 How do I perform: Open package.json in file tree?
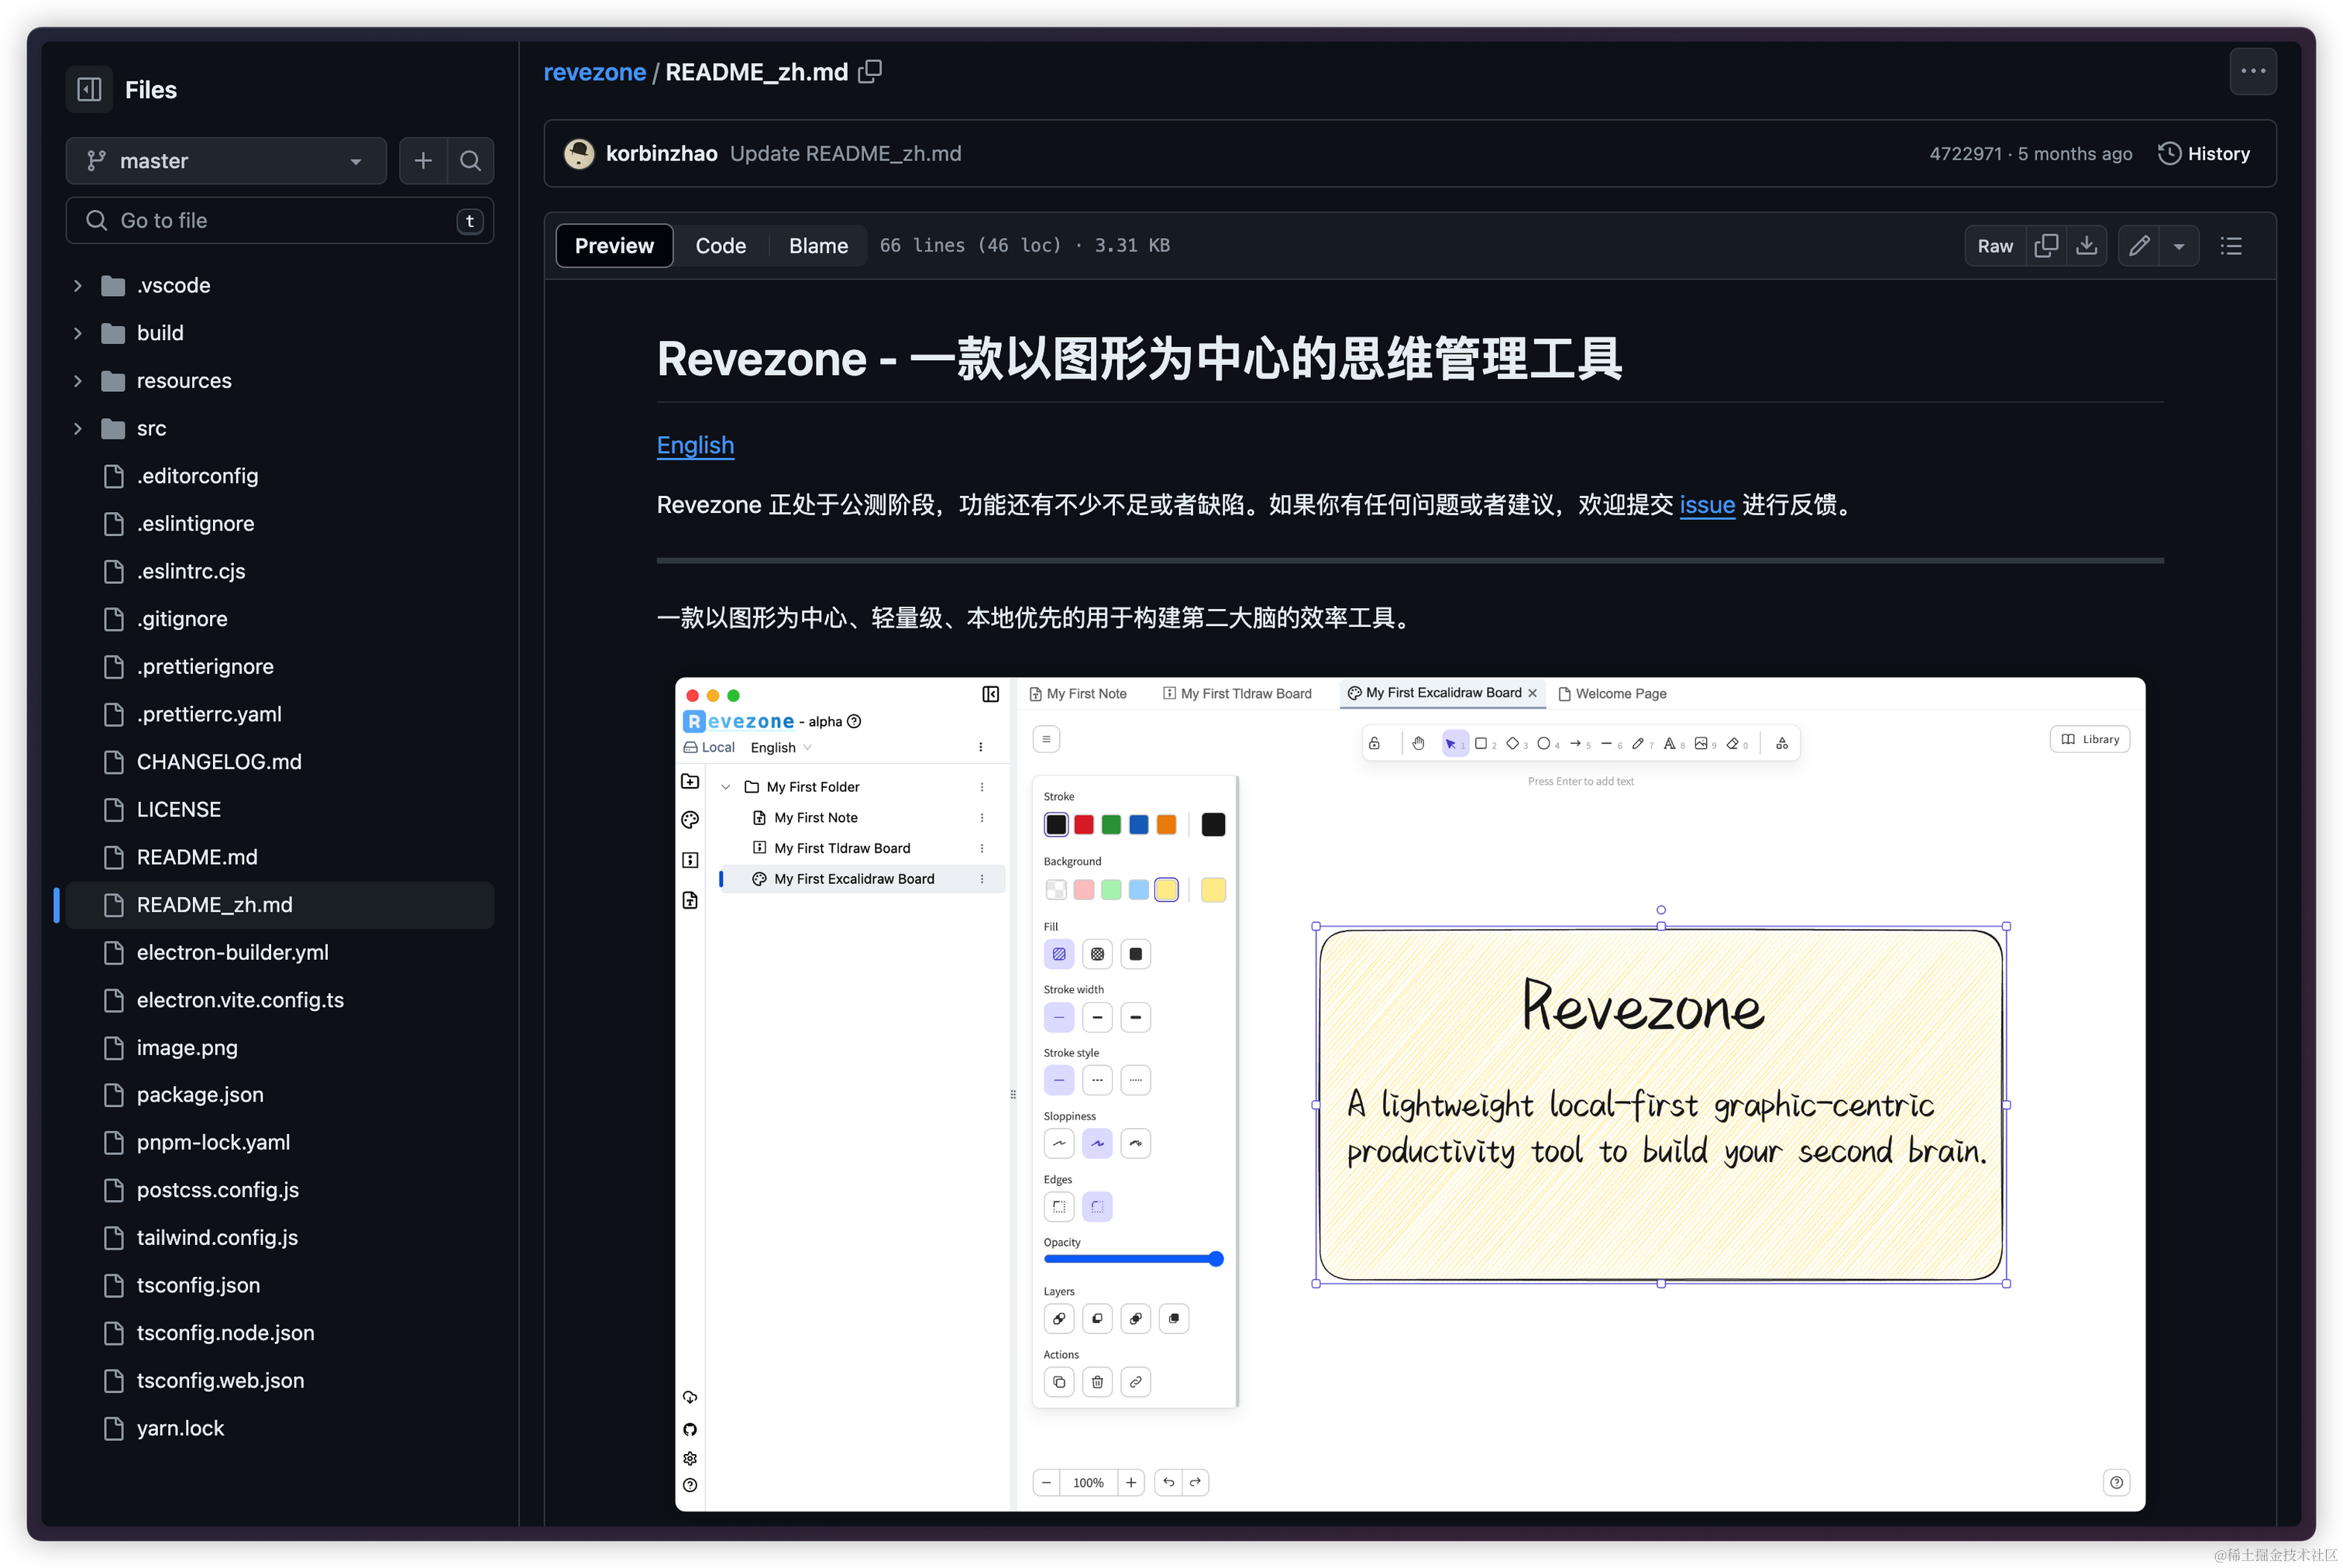point(200,1095)
